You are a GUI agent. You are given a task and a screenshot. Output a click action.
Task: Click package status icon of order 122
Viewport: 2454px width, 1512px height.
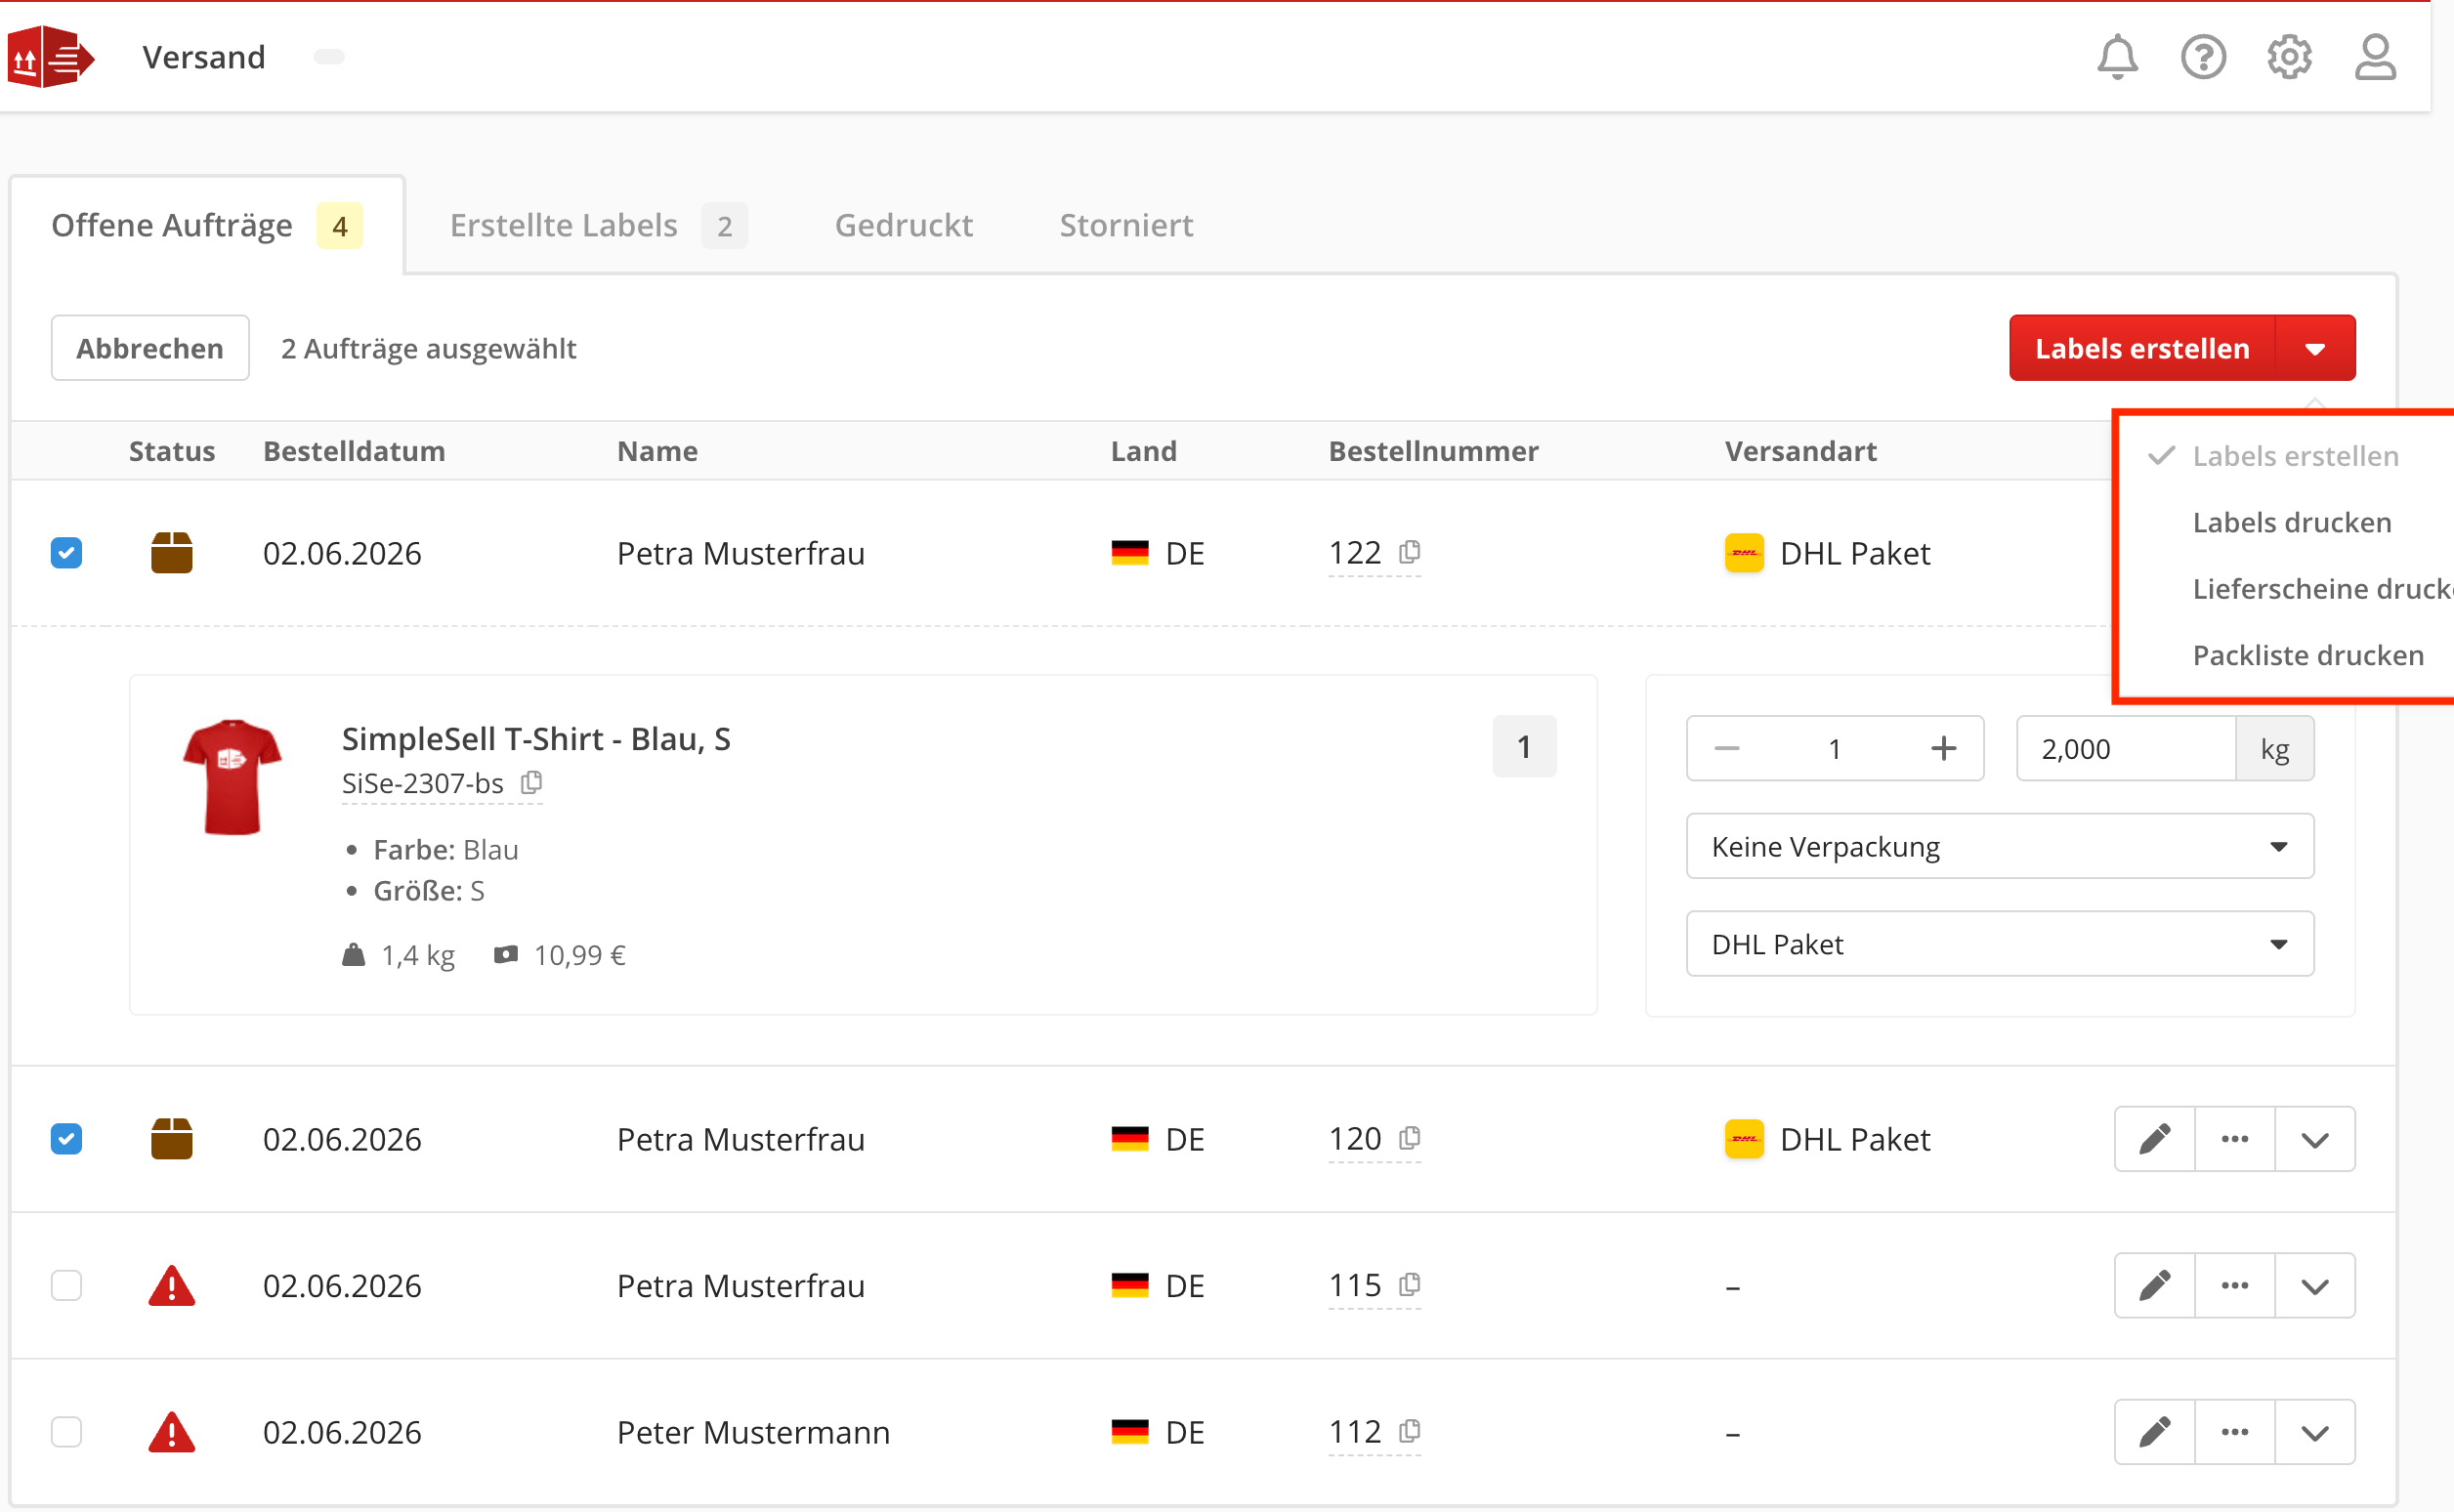(x=171, y=553)
